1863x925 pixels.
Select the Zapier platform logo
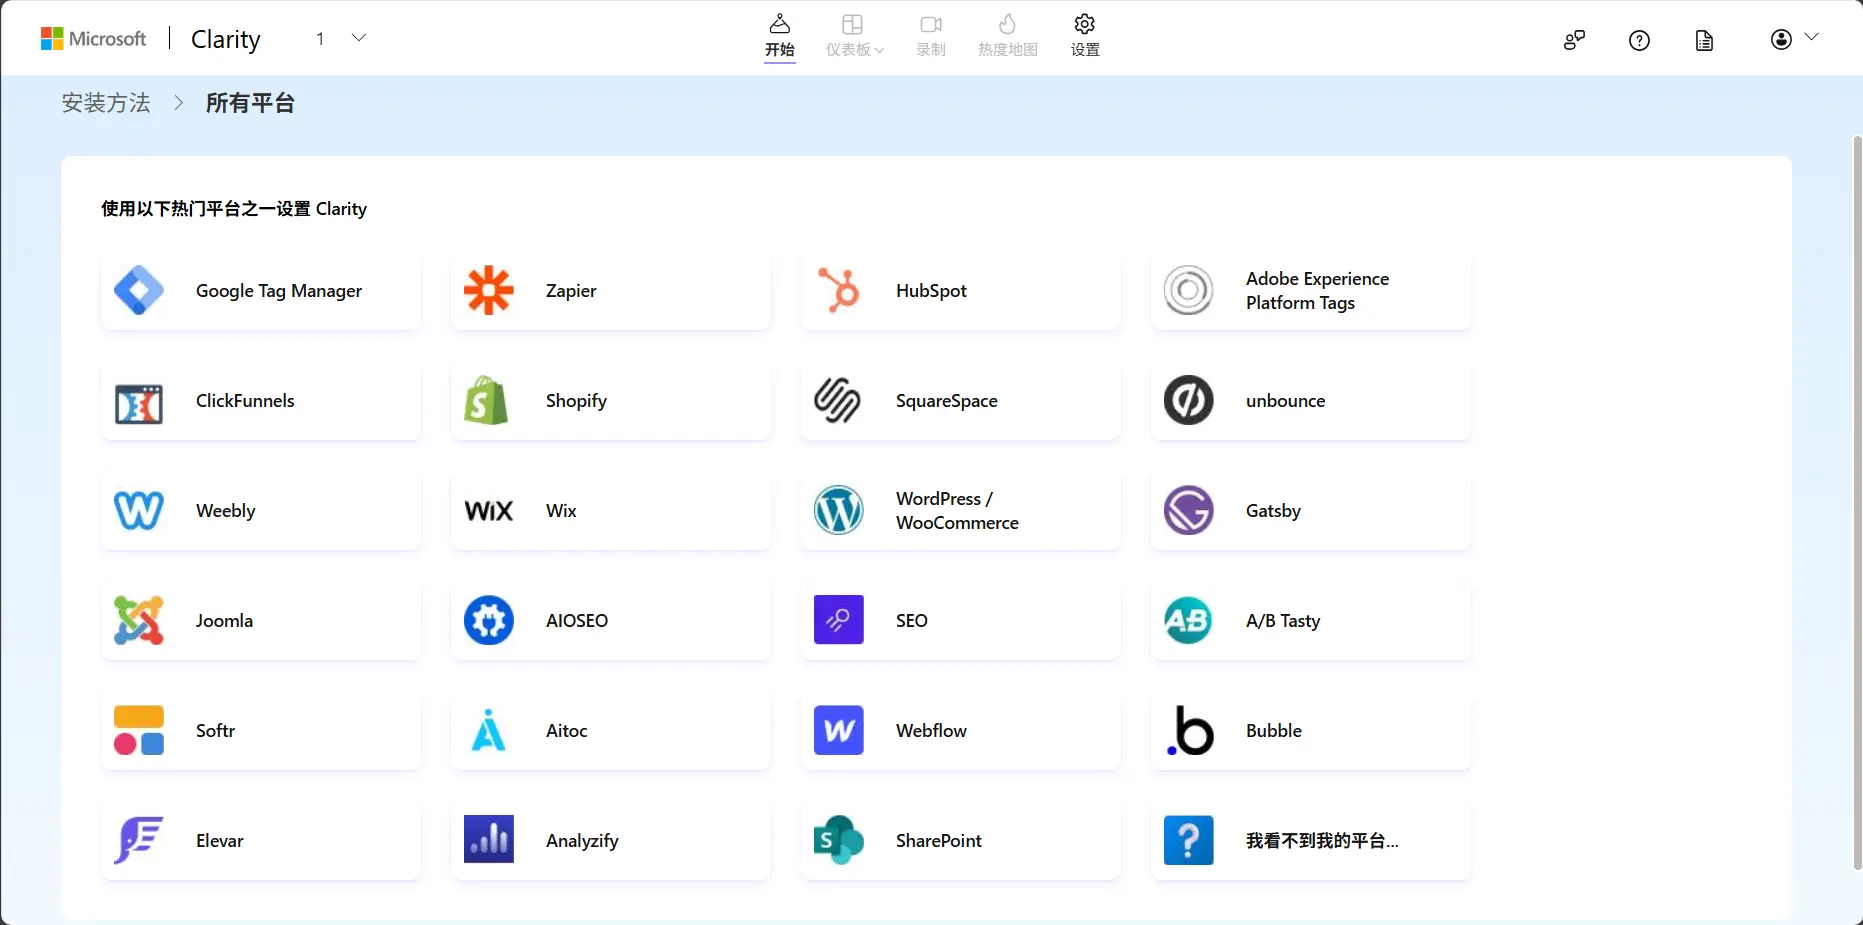point(488,291)
